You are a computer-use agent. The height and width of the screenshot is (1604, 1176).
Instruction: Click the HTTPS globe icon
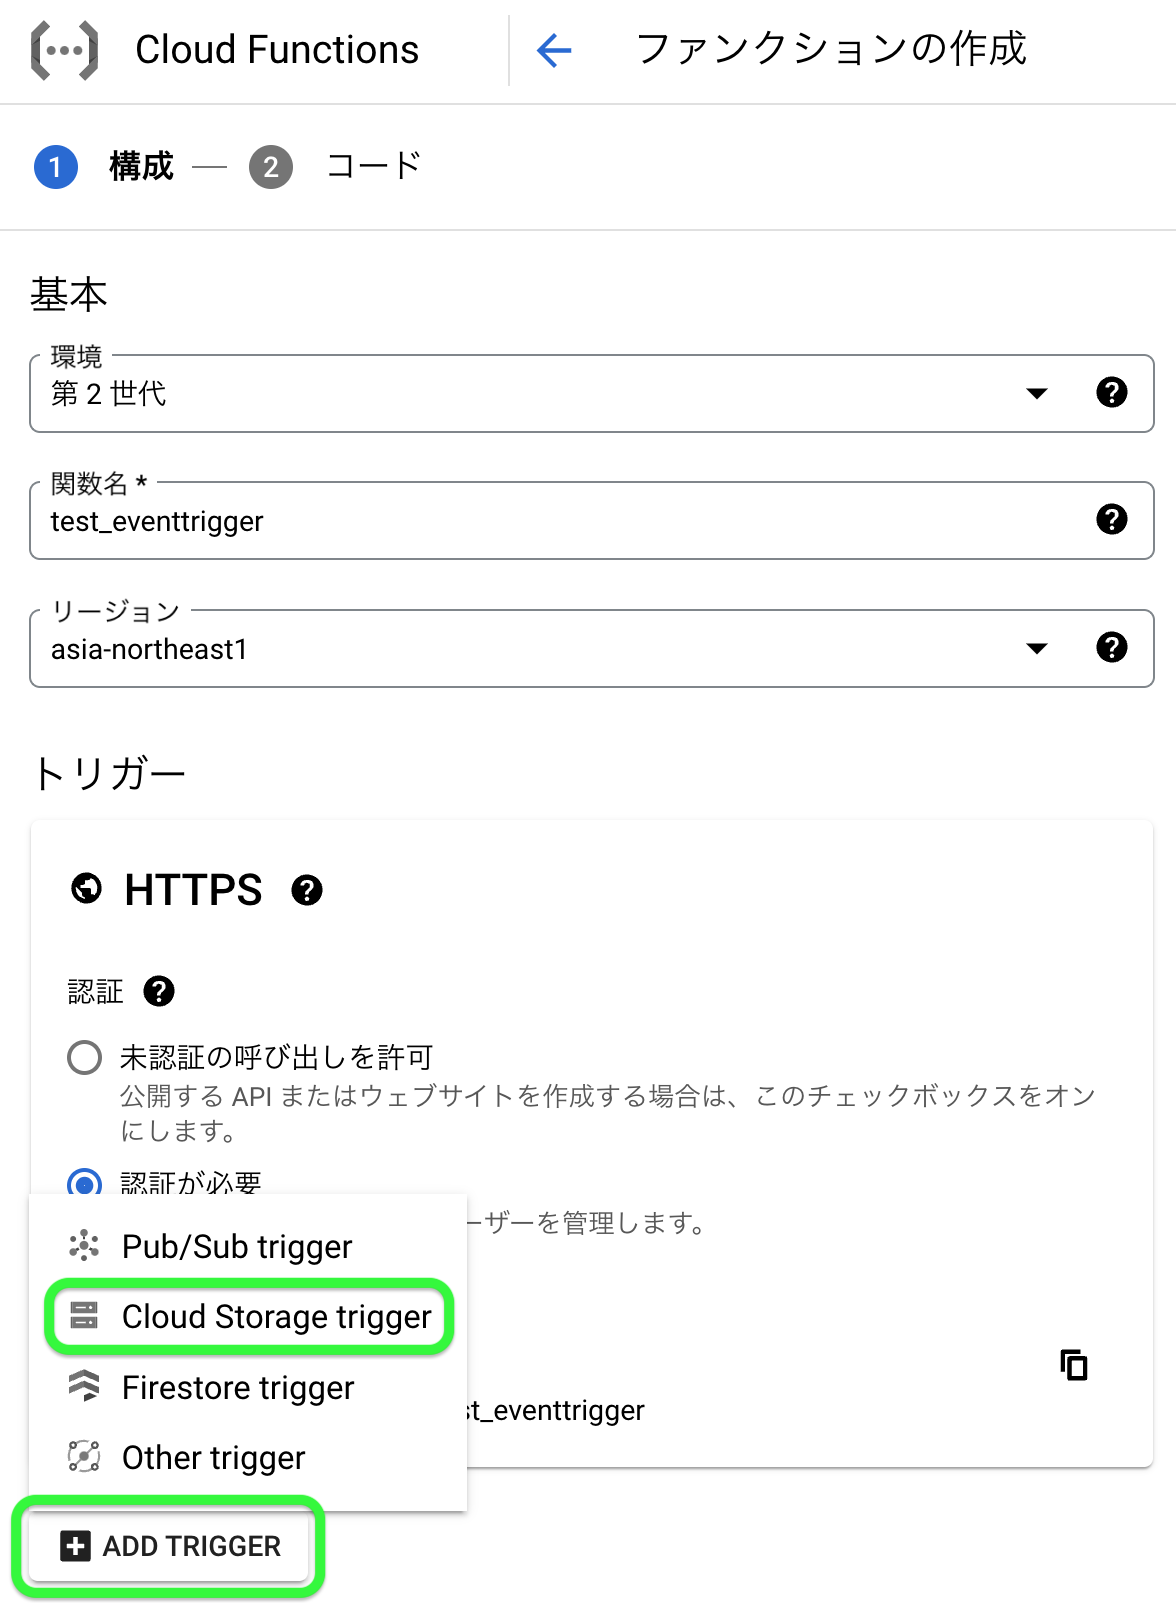[x=88, y=888]
